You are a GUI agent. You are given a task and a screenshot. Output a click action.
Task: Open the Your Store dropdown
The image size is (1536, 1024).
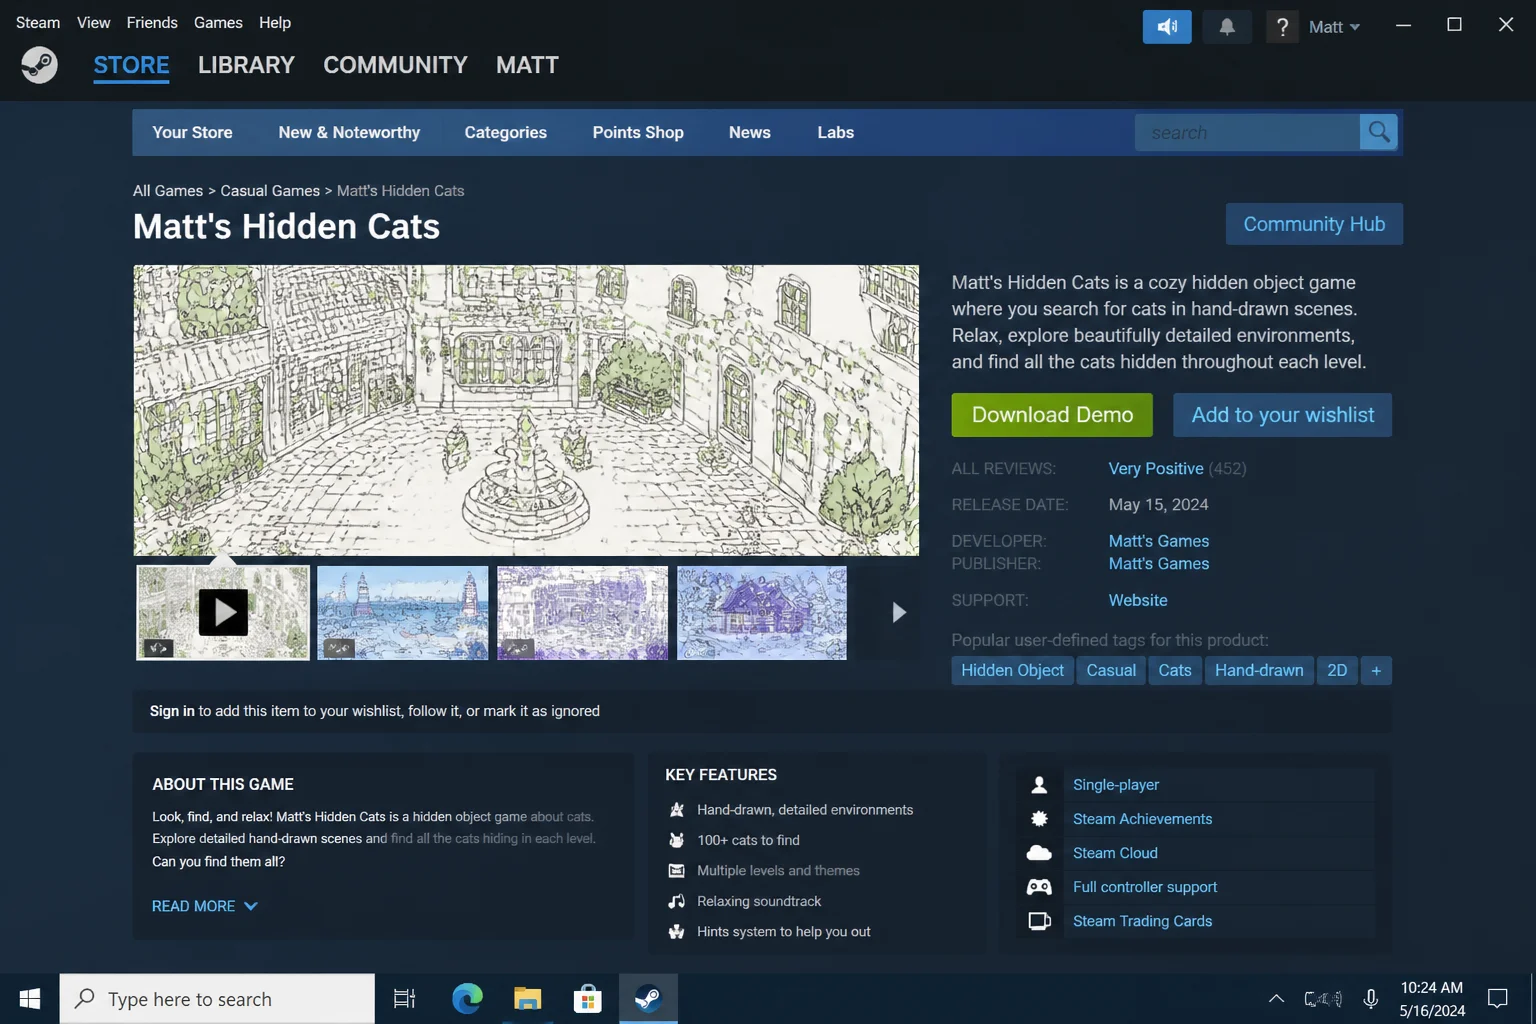[x=192, y=132]
